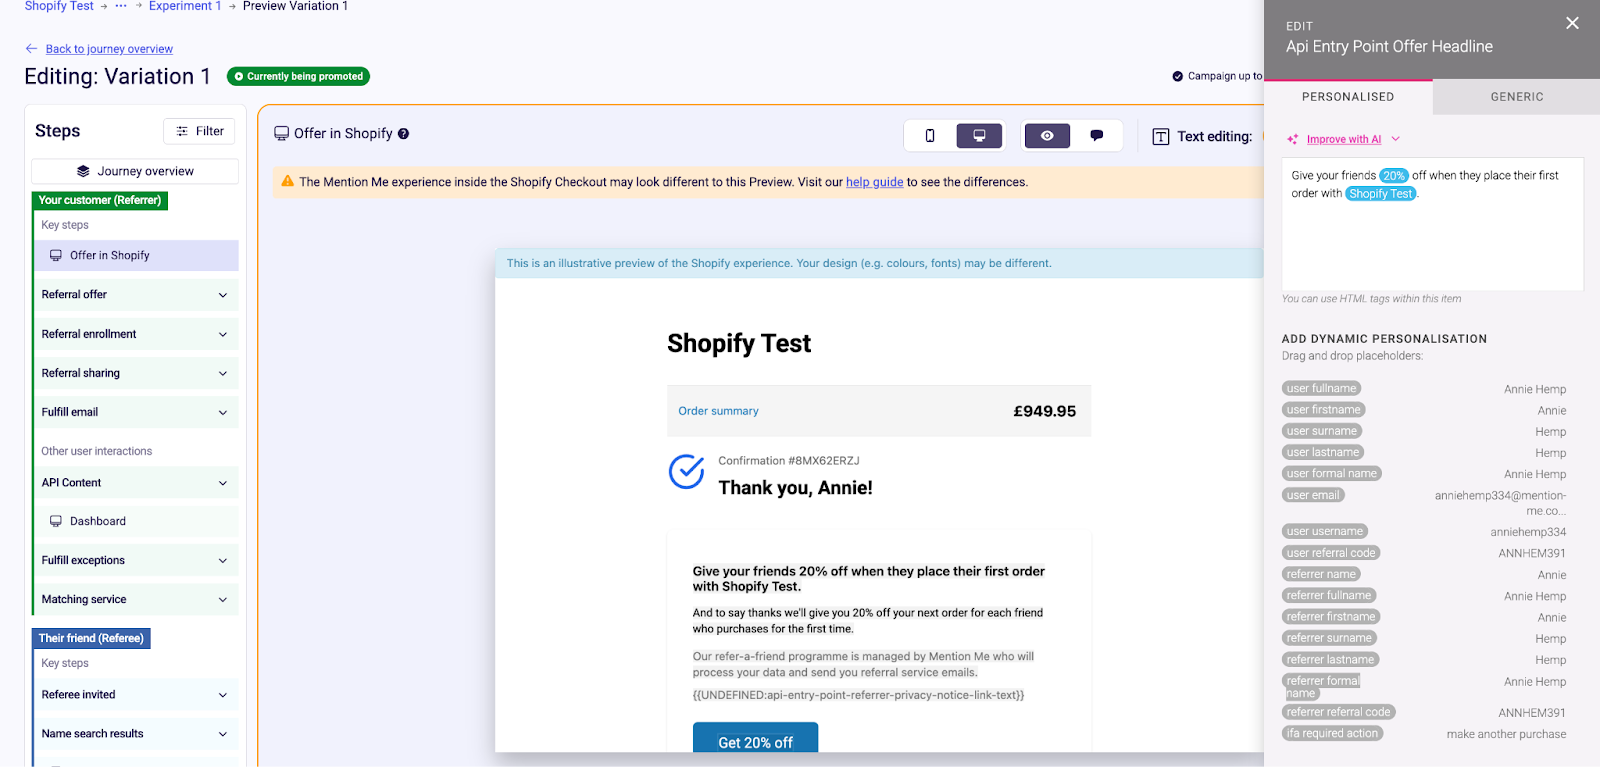
Task: Click the Filter button in Steps
Action: click(x=199, y=131)
